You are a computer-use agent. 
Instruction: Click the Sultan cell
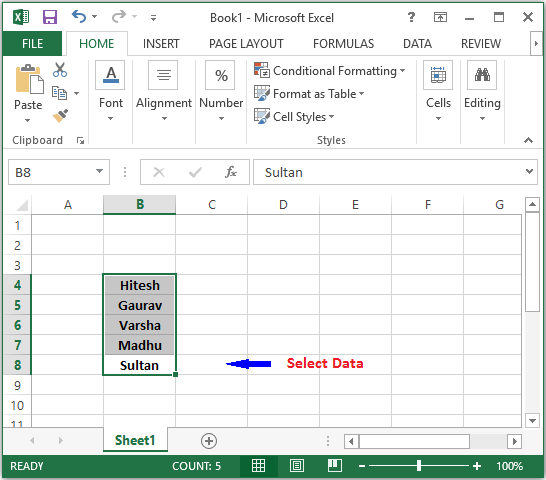(140, 365)
